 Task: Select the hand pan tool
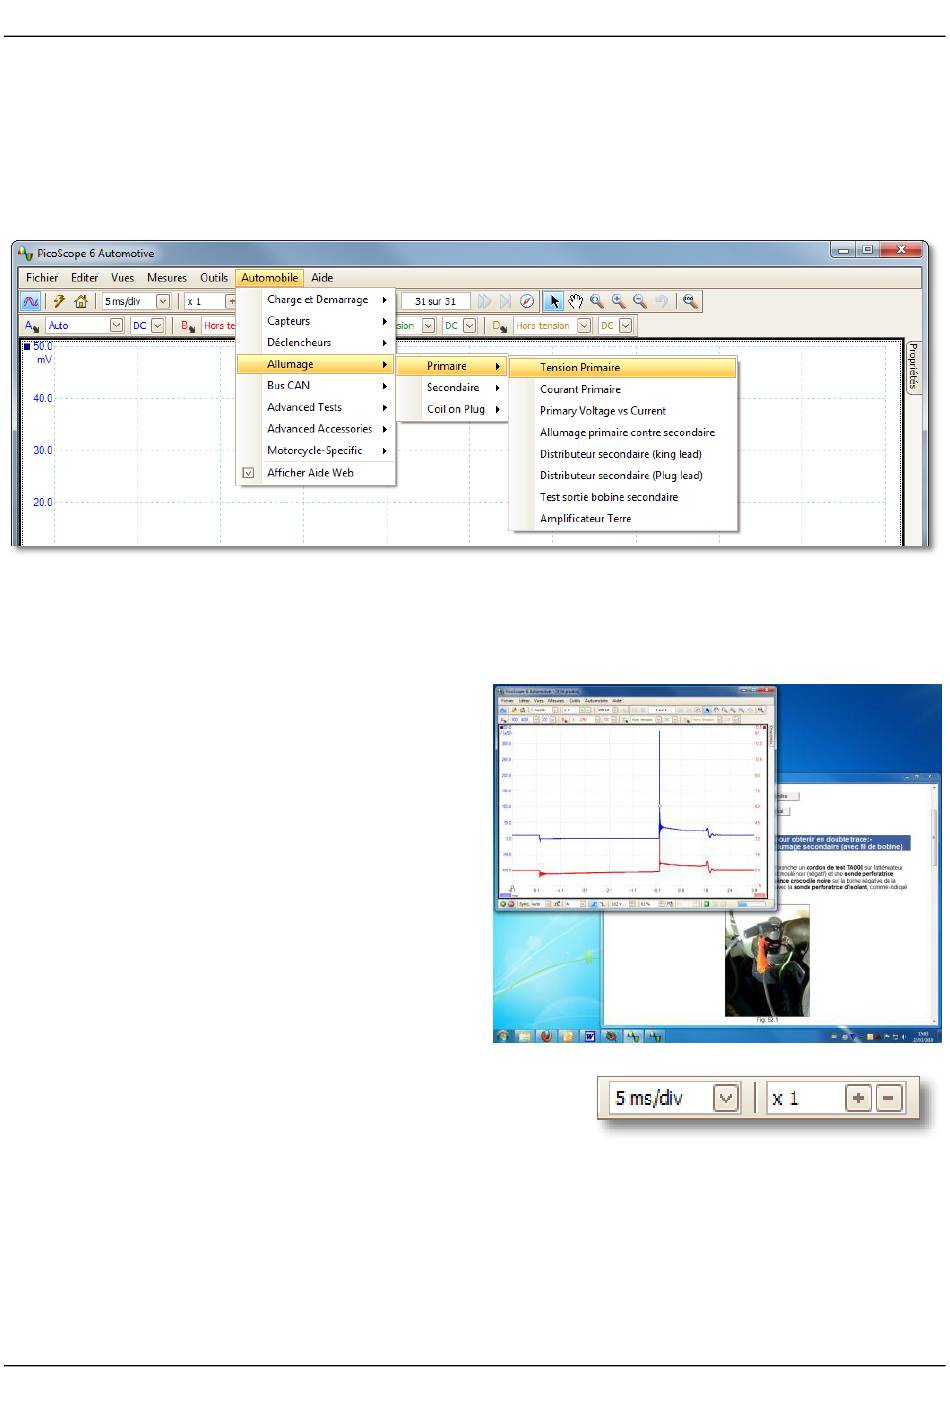(x=576, y=301)
